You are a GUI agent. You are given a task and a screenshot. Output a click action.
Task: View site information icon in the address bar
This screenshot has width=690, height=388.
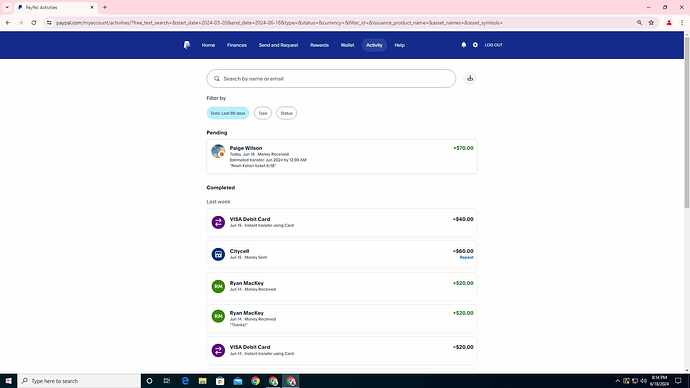point(49,22)
